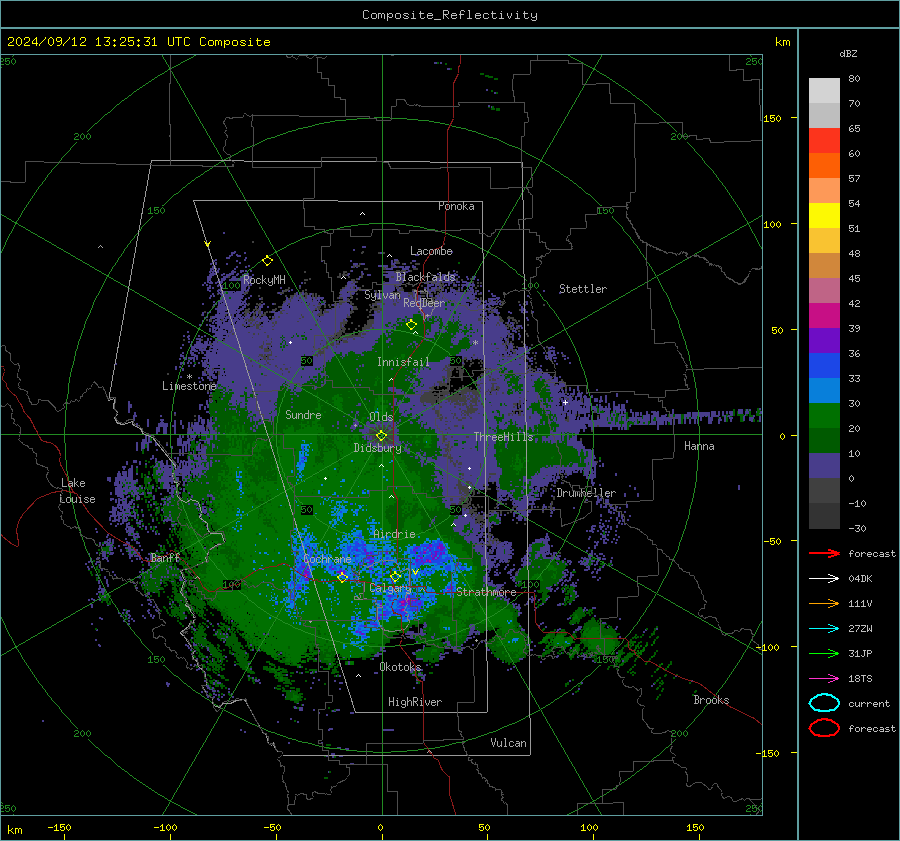Select the Banff label on the map
900x841 pixels.
point(165,557)
